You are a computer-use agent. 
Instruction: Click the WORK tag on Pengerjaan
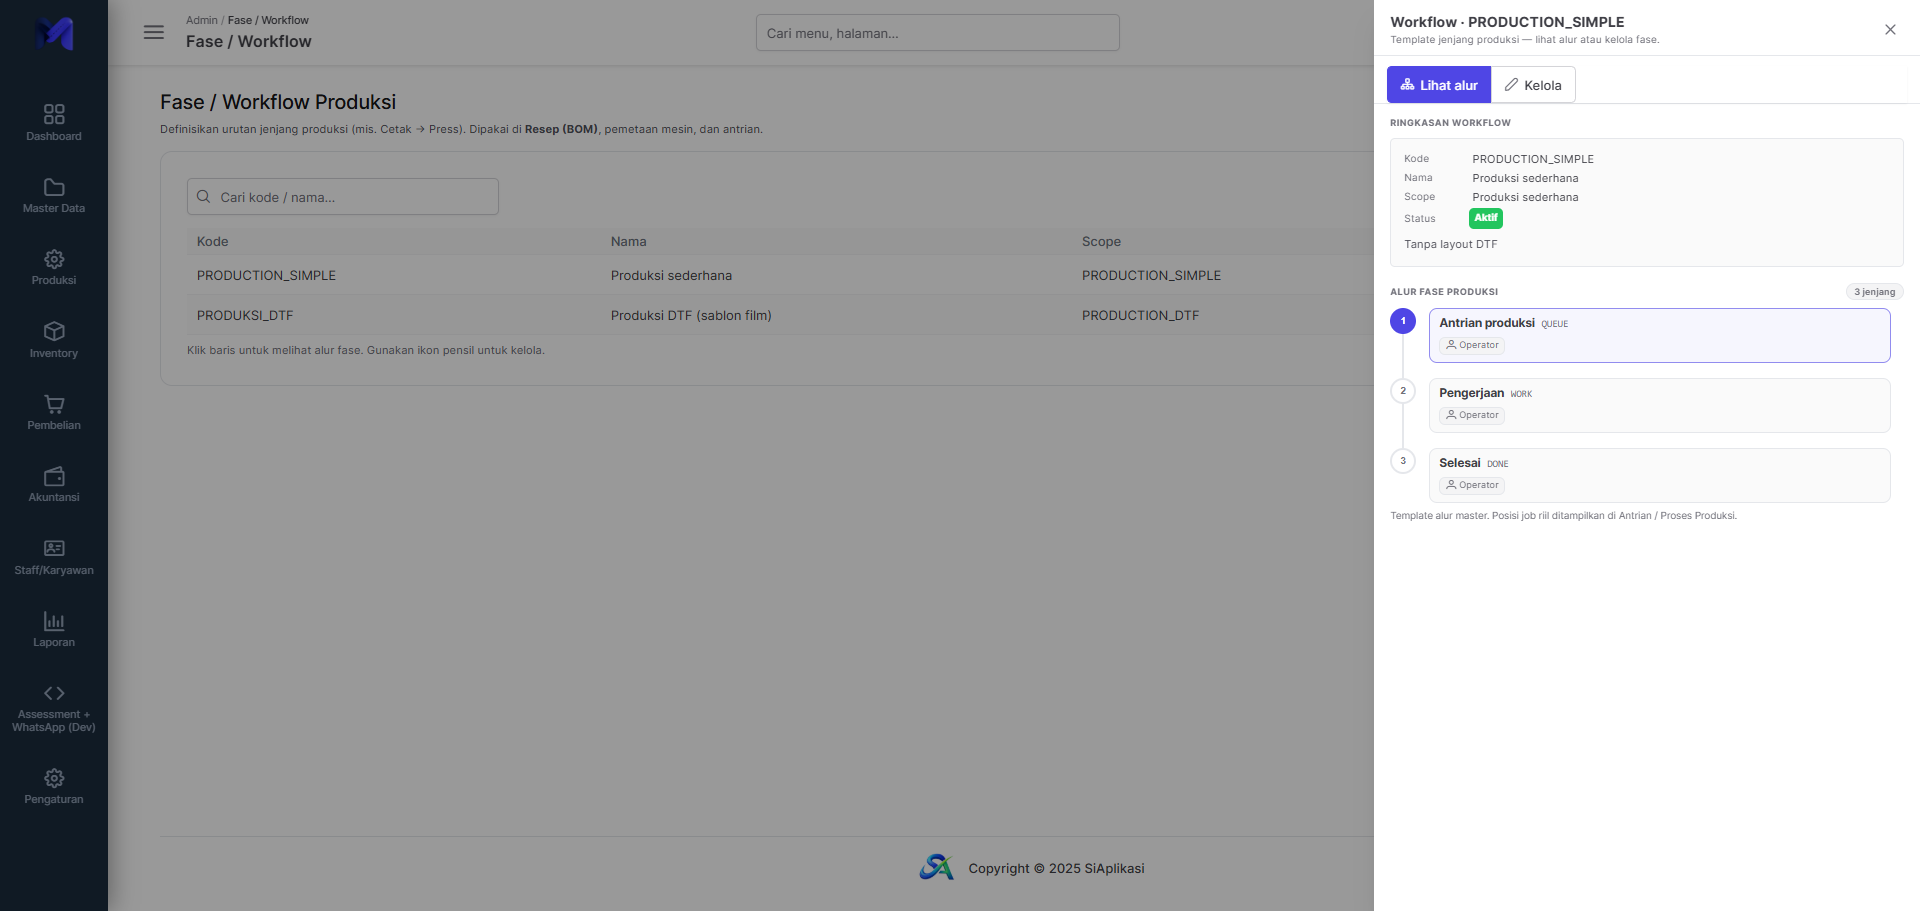1521,394
